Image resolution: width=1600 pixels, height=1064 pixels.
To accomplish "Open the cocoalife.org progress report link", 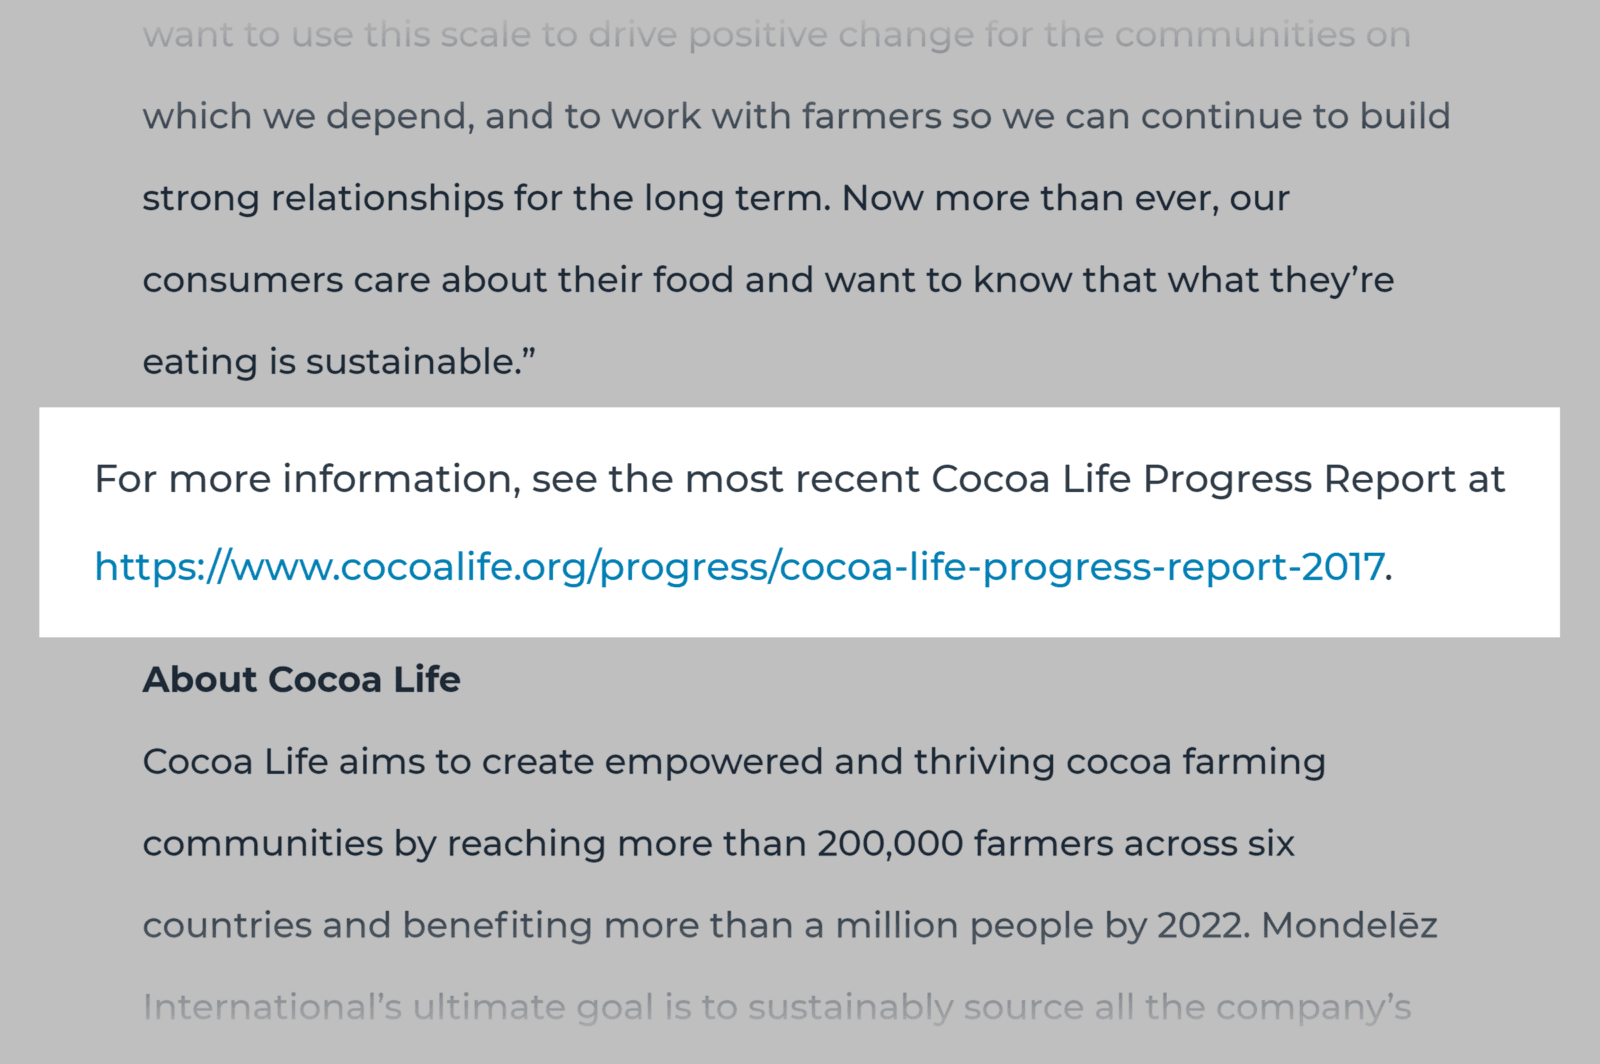I will pyautogui.click(x=739, y=567).
